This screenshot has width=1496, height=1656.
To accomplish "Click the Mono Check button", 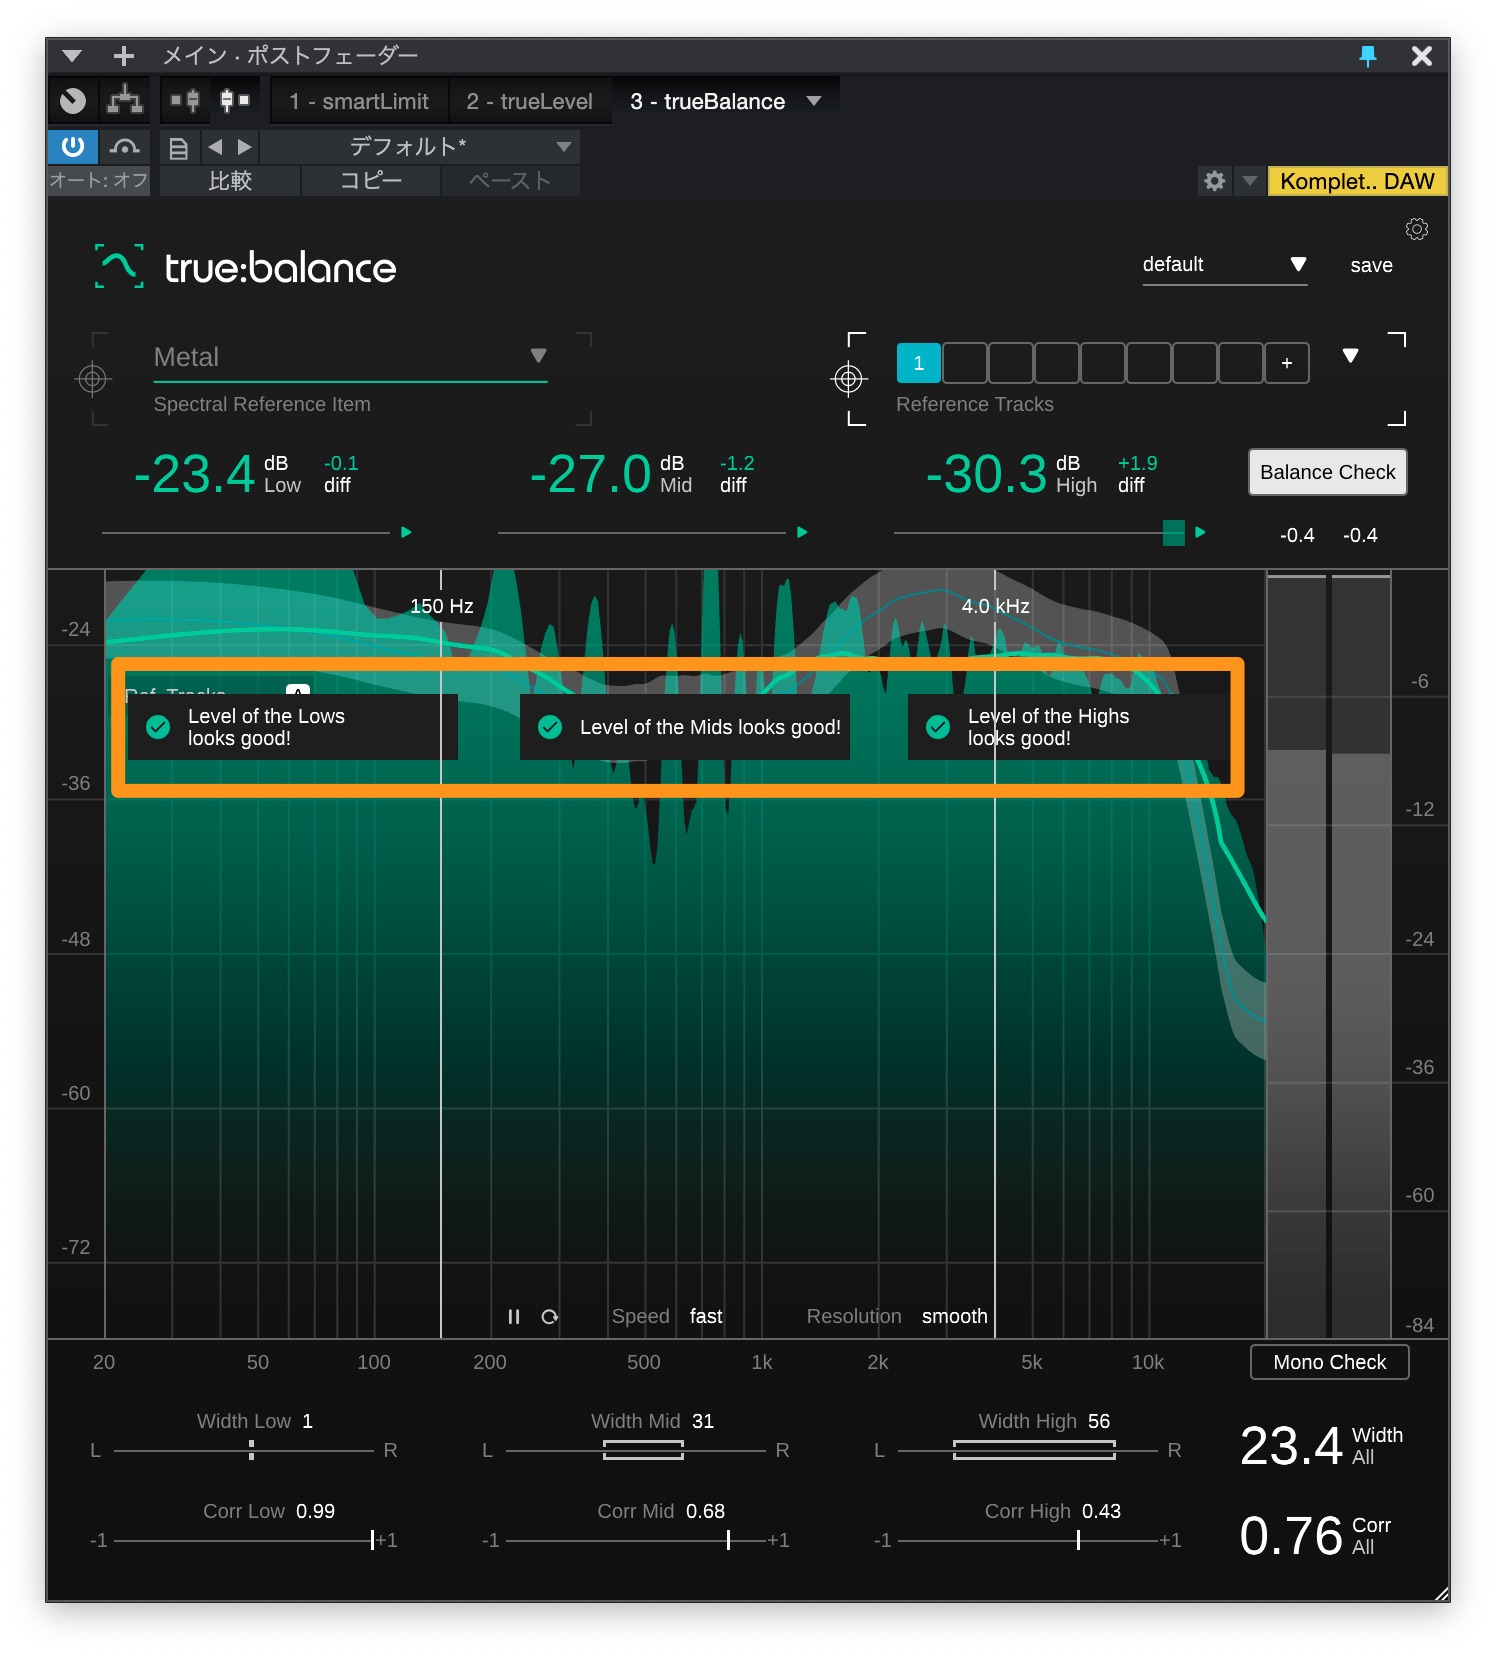I will tap(1329, 1362).
